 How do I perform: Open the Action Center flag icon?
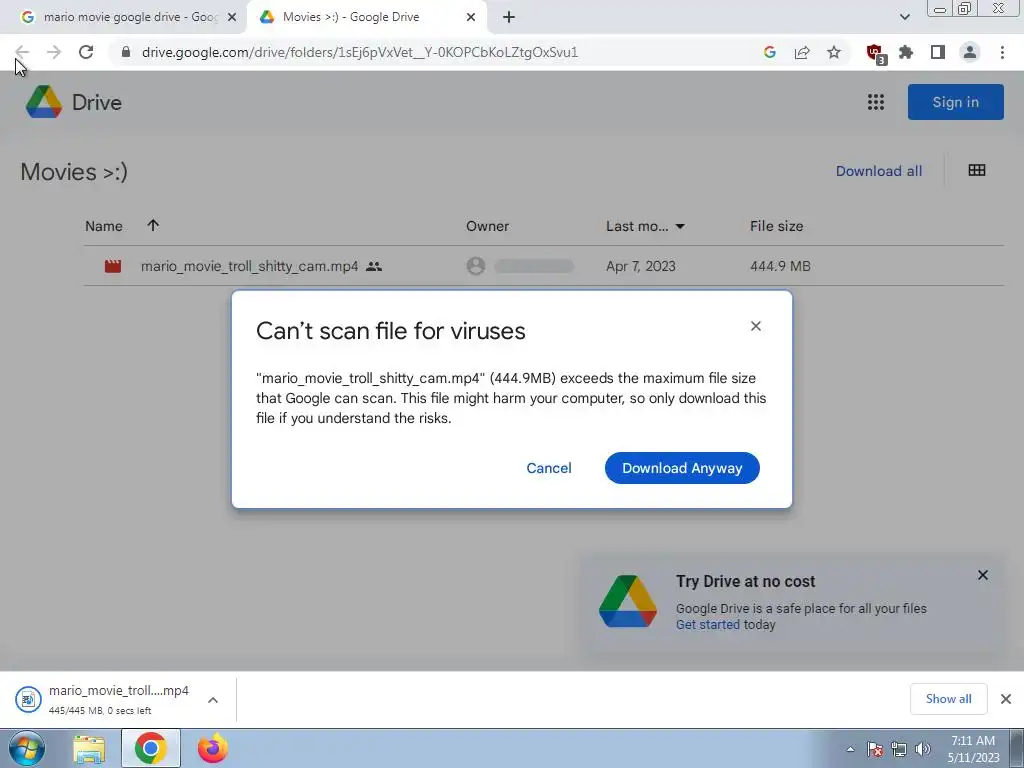click(x=875, y=749)
